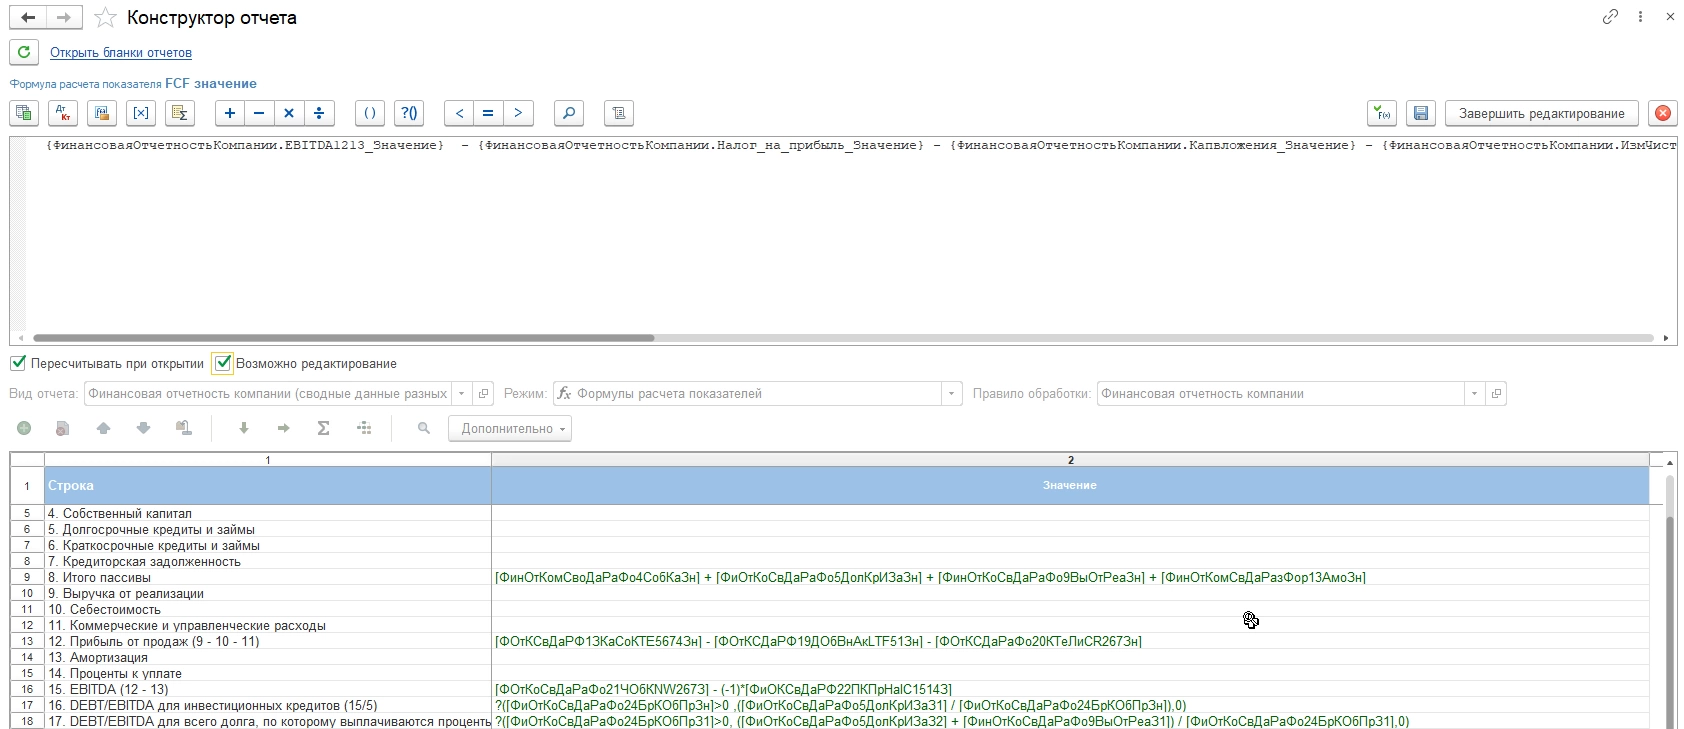Click Завершить редактирование button

pyautogui.click(x=1542, y=113)
